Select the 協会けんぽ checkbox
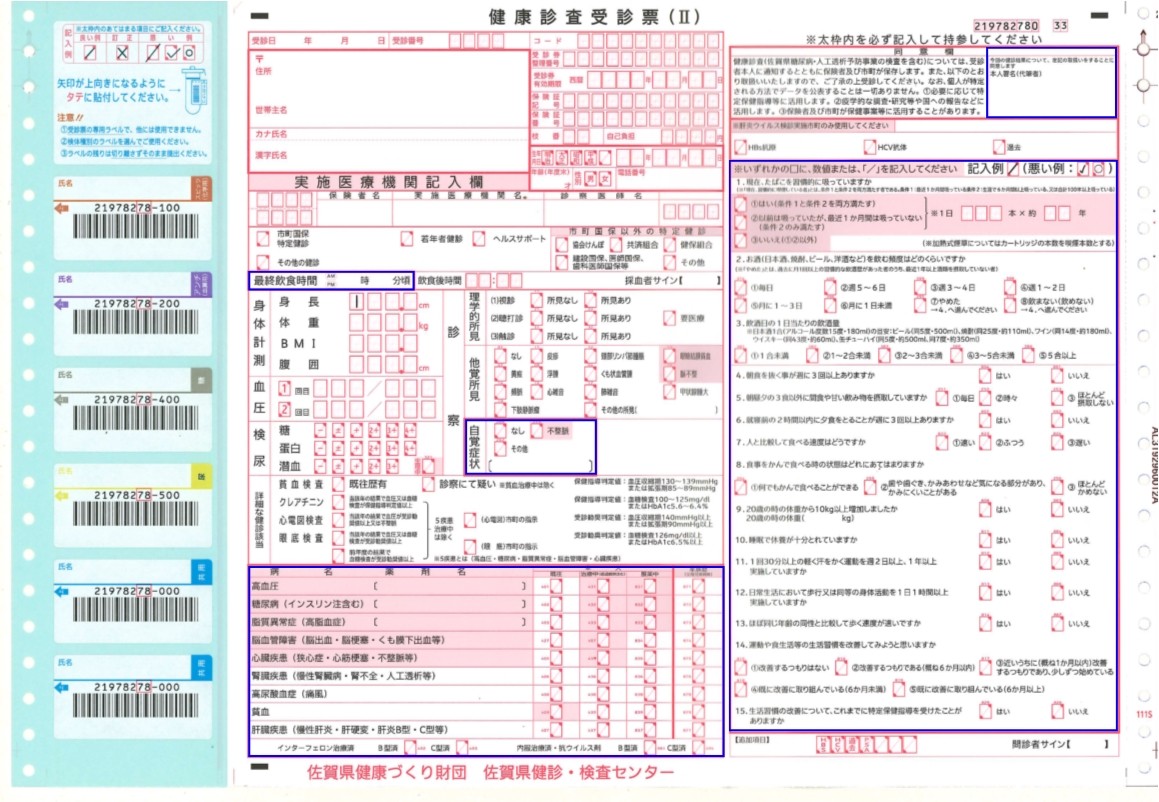The width and height of the screenshot is (1159, 802). 561,245
